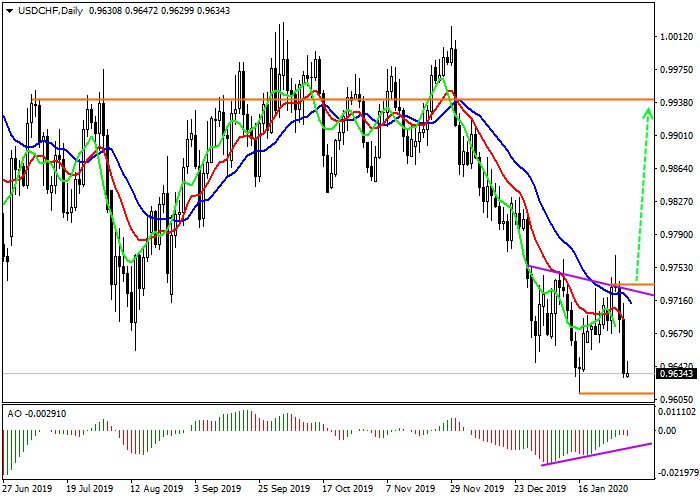Image resolution: width=700 pixels, height=500 pixels.
Task: Click the short orange support line at bottom
Action: [x=615, y=393]
